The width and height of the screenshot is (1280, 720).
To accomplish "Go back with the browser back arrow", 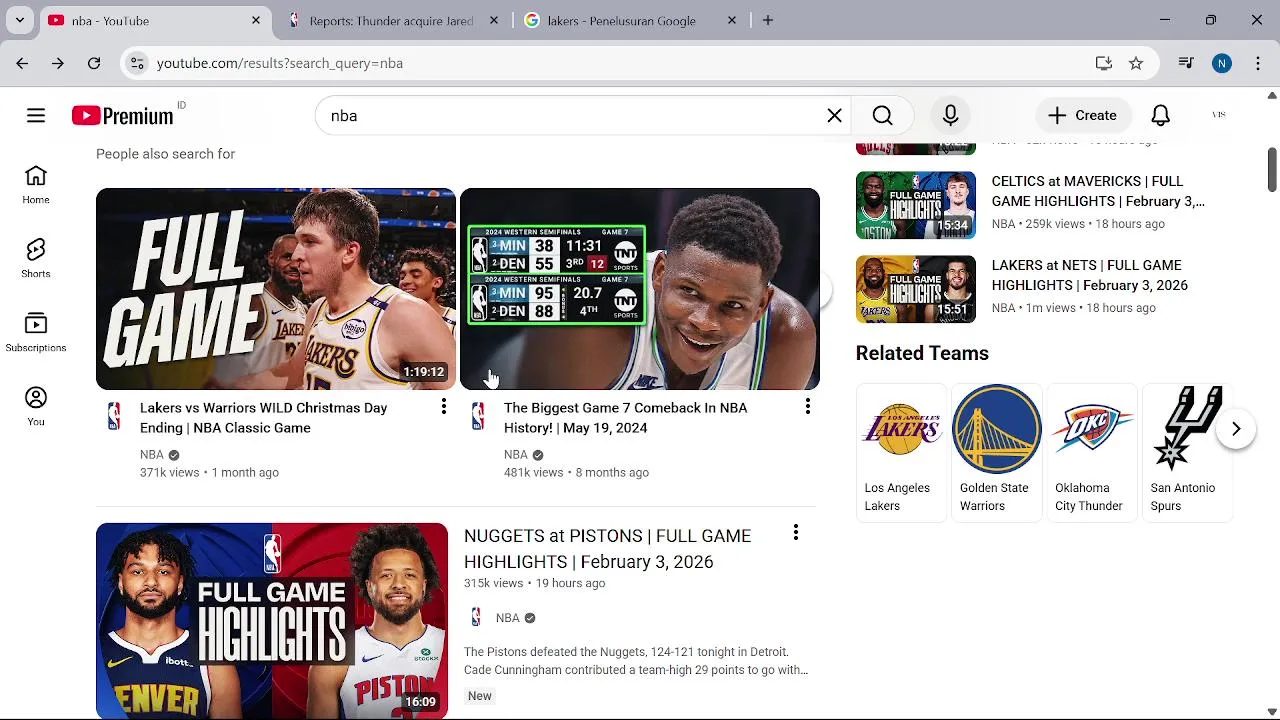I will pyautogui.click(x=22, y=63).
